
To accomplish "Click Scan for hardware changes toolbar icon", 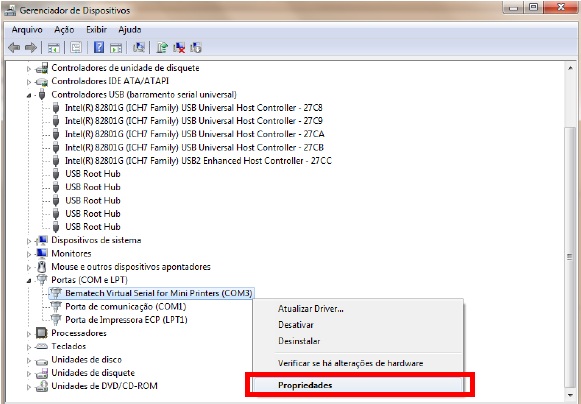I will pyautogui.click(x=139, y=47).
